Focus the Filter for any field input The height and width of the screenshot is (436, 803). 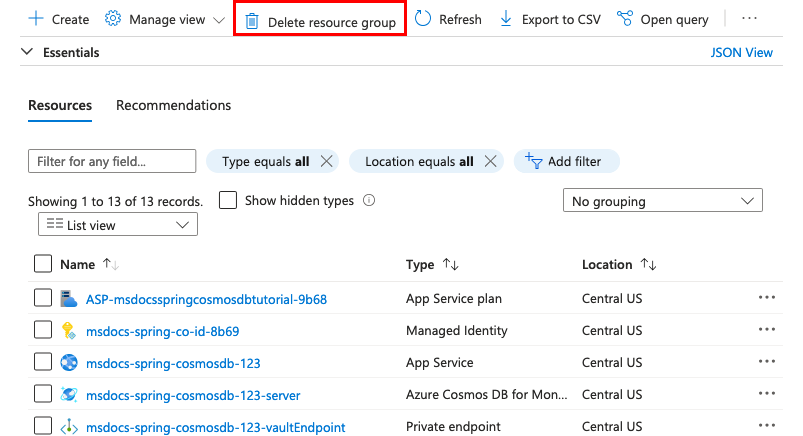pyautogui.click(x=112, y=161)
